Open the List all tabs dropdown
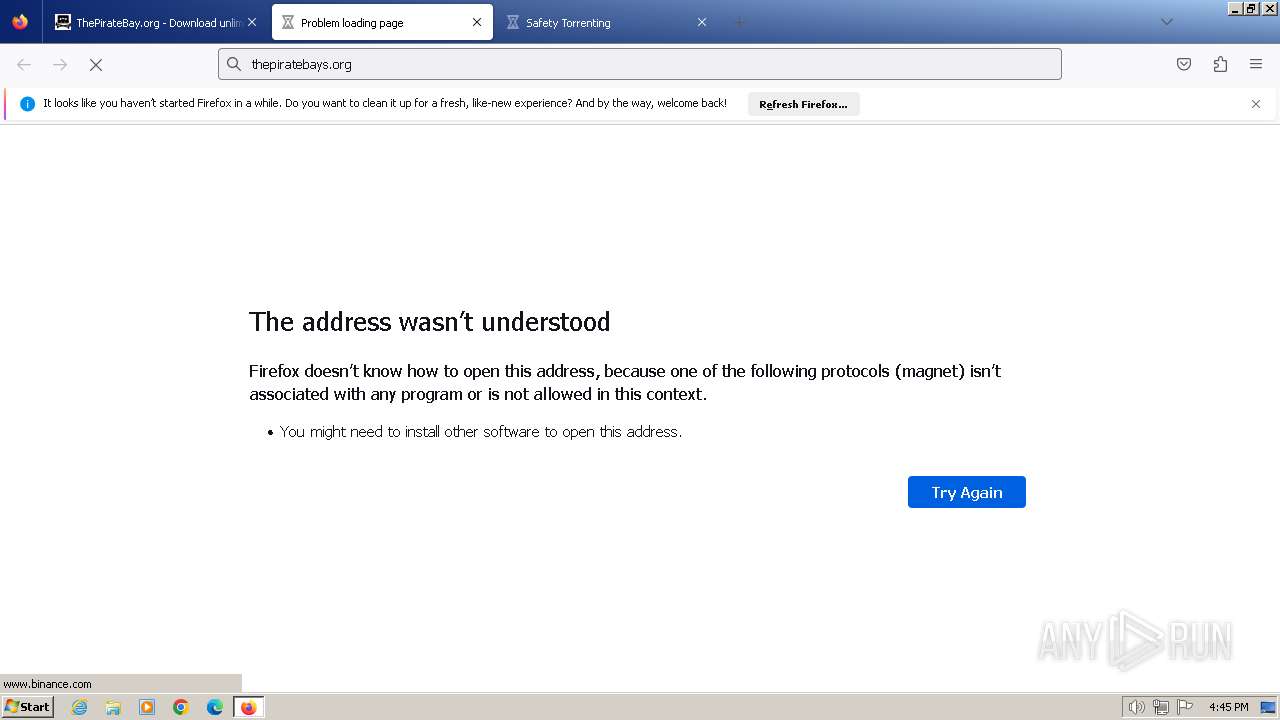The height and width of the screenshot is (720, 1280). click(x=1166, y=22)
